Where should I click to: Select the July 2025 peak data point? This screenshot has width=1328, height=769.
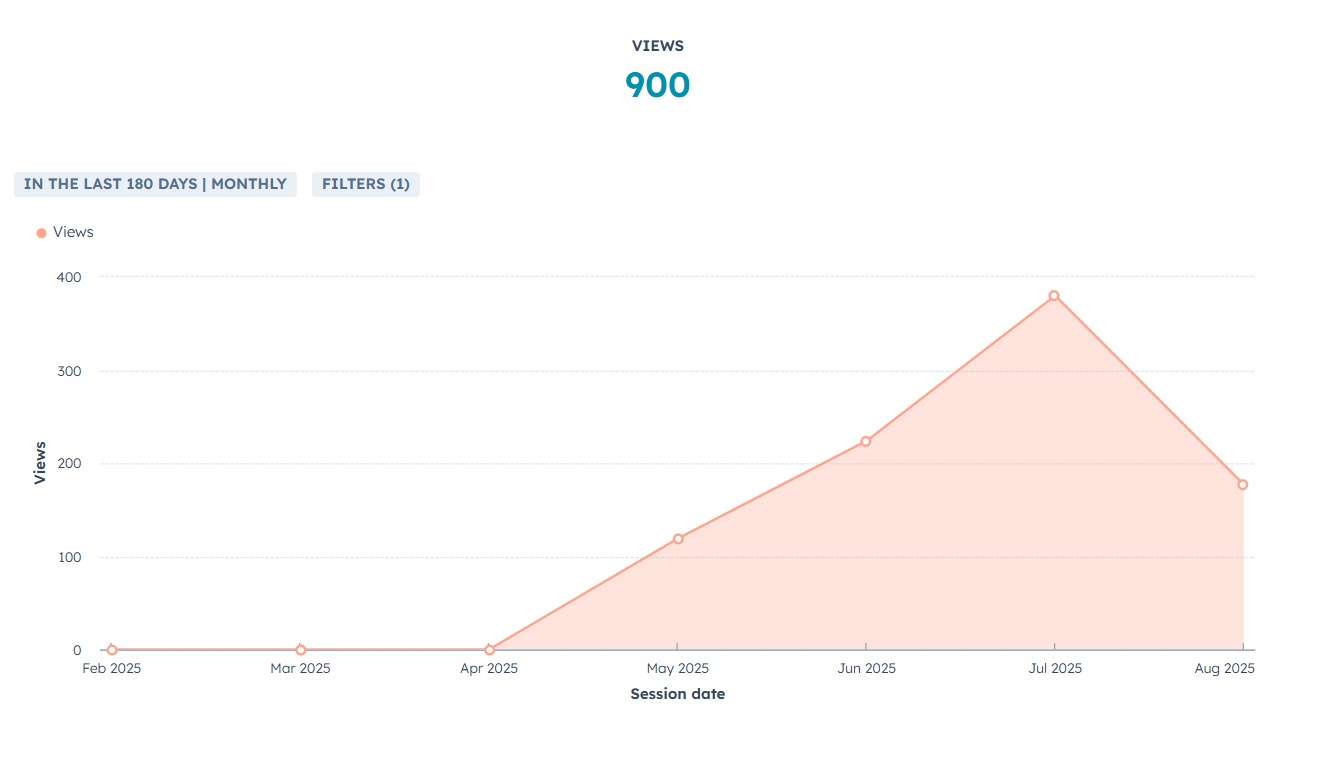coord(1053,295)
